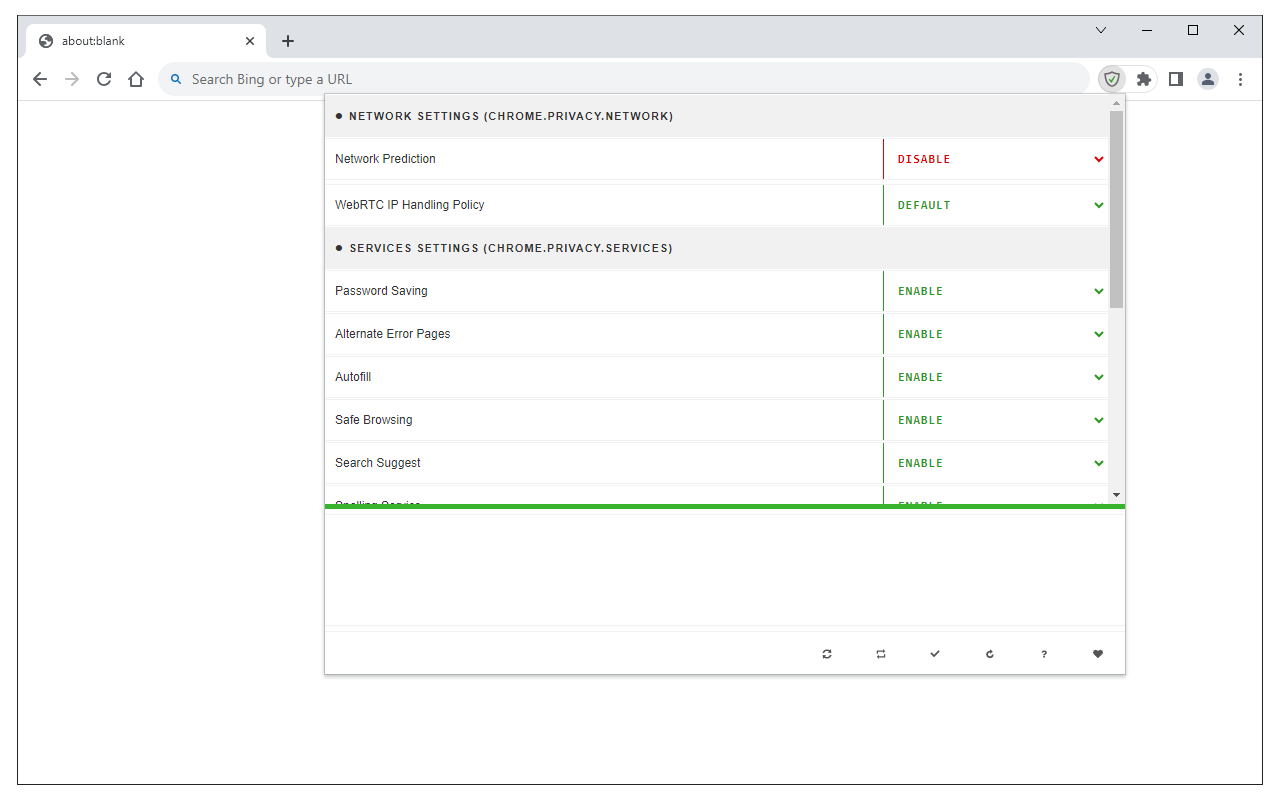Click the sync arrows icon in popup footer

[x=827, y=654]
